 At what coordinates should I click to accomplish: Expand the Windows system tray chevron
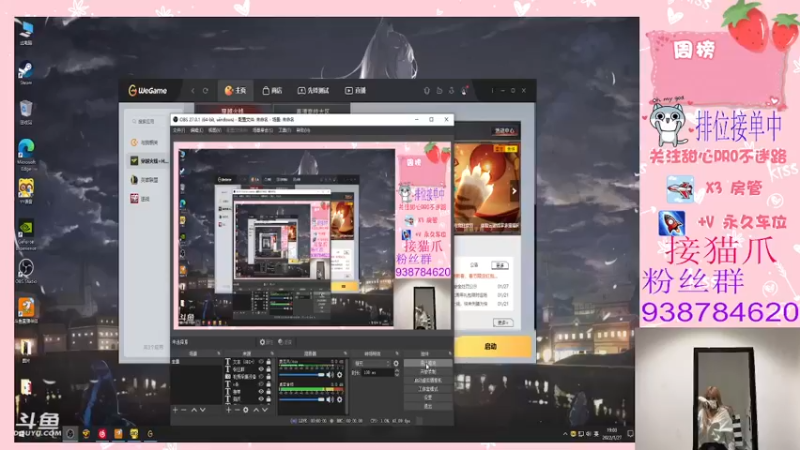[x=565, y=434]
